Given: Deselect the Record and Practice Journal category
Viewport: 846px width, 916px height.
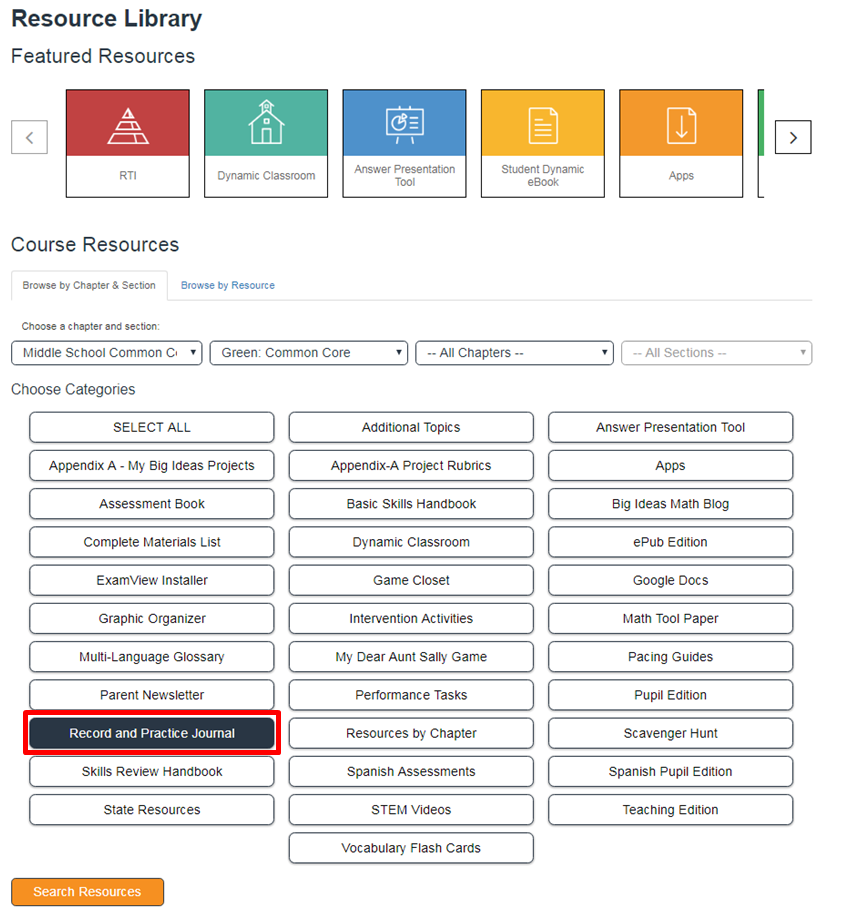Looking at the screenshot, I should (x=151, y=733).
